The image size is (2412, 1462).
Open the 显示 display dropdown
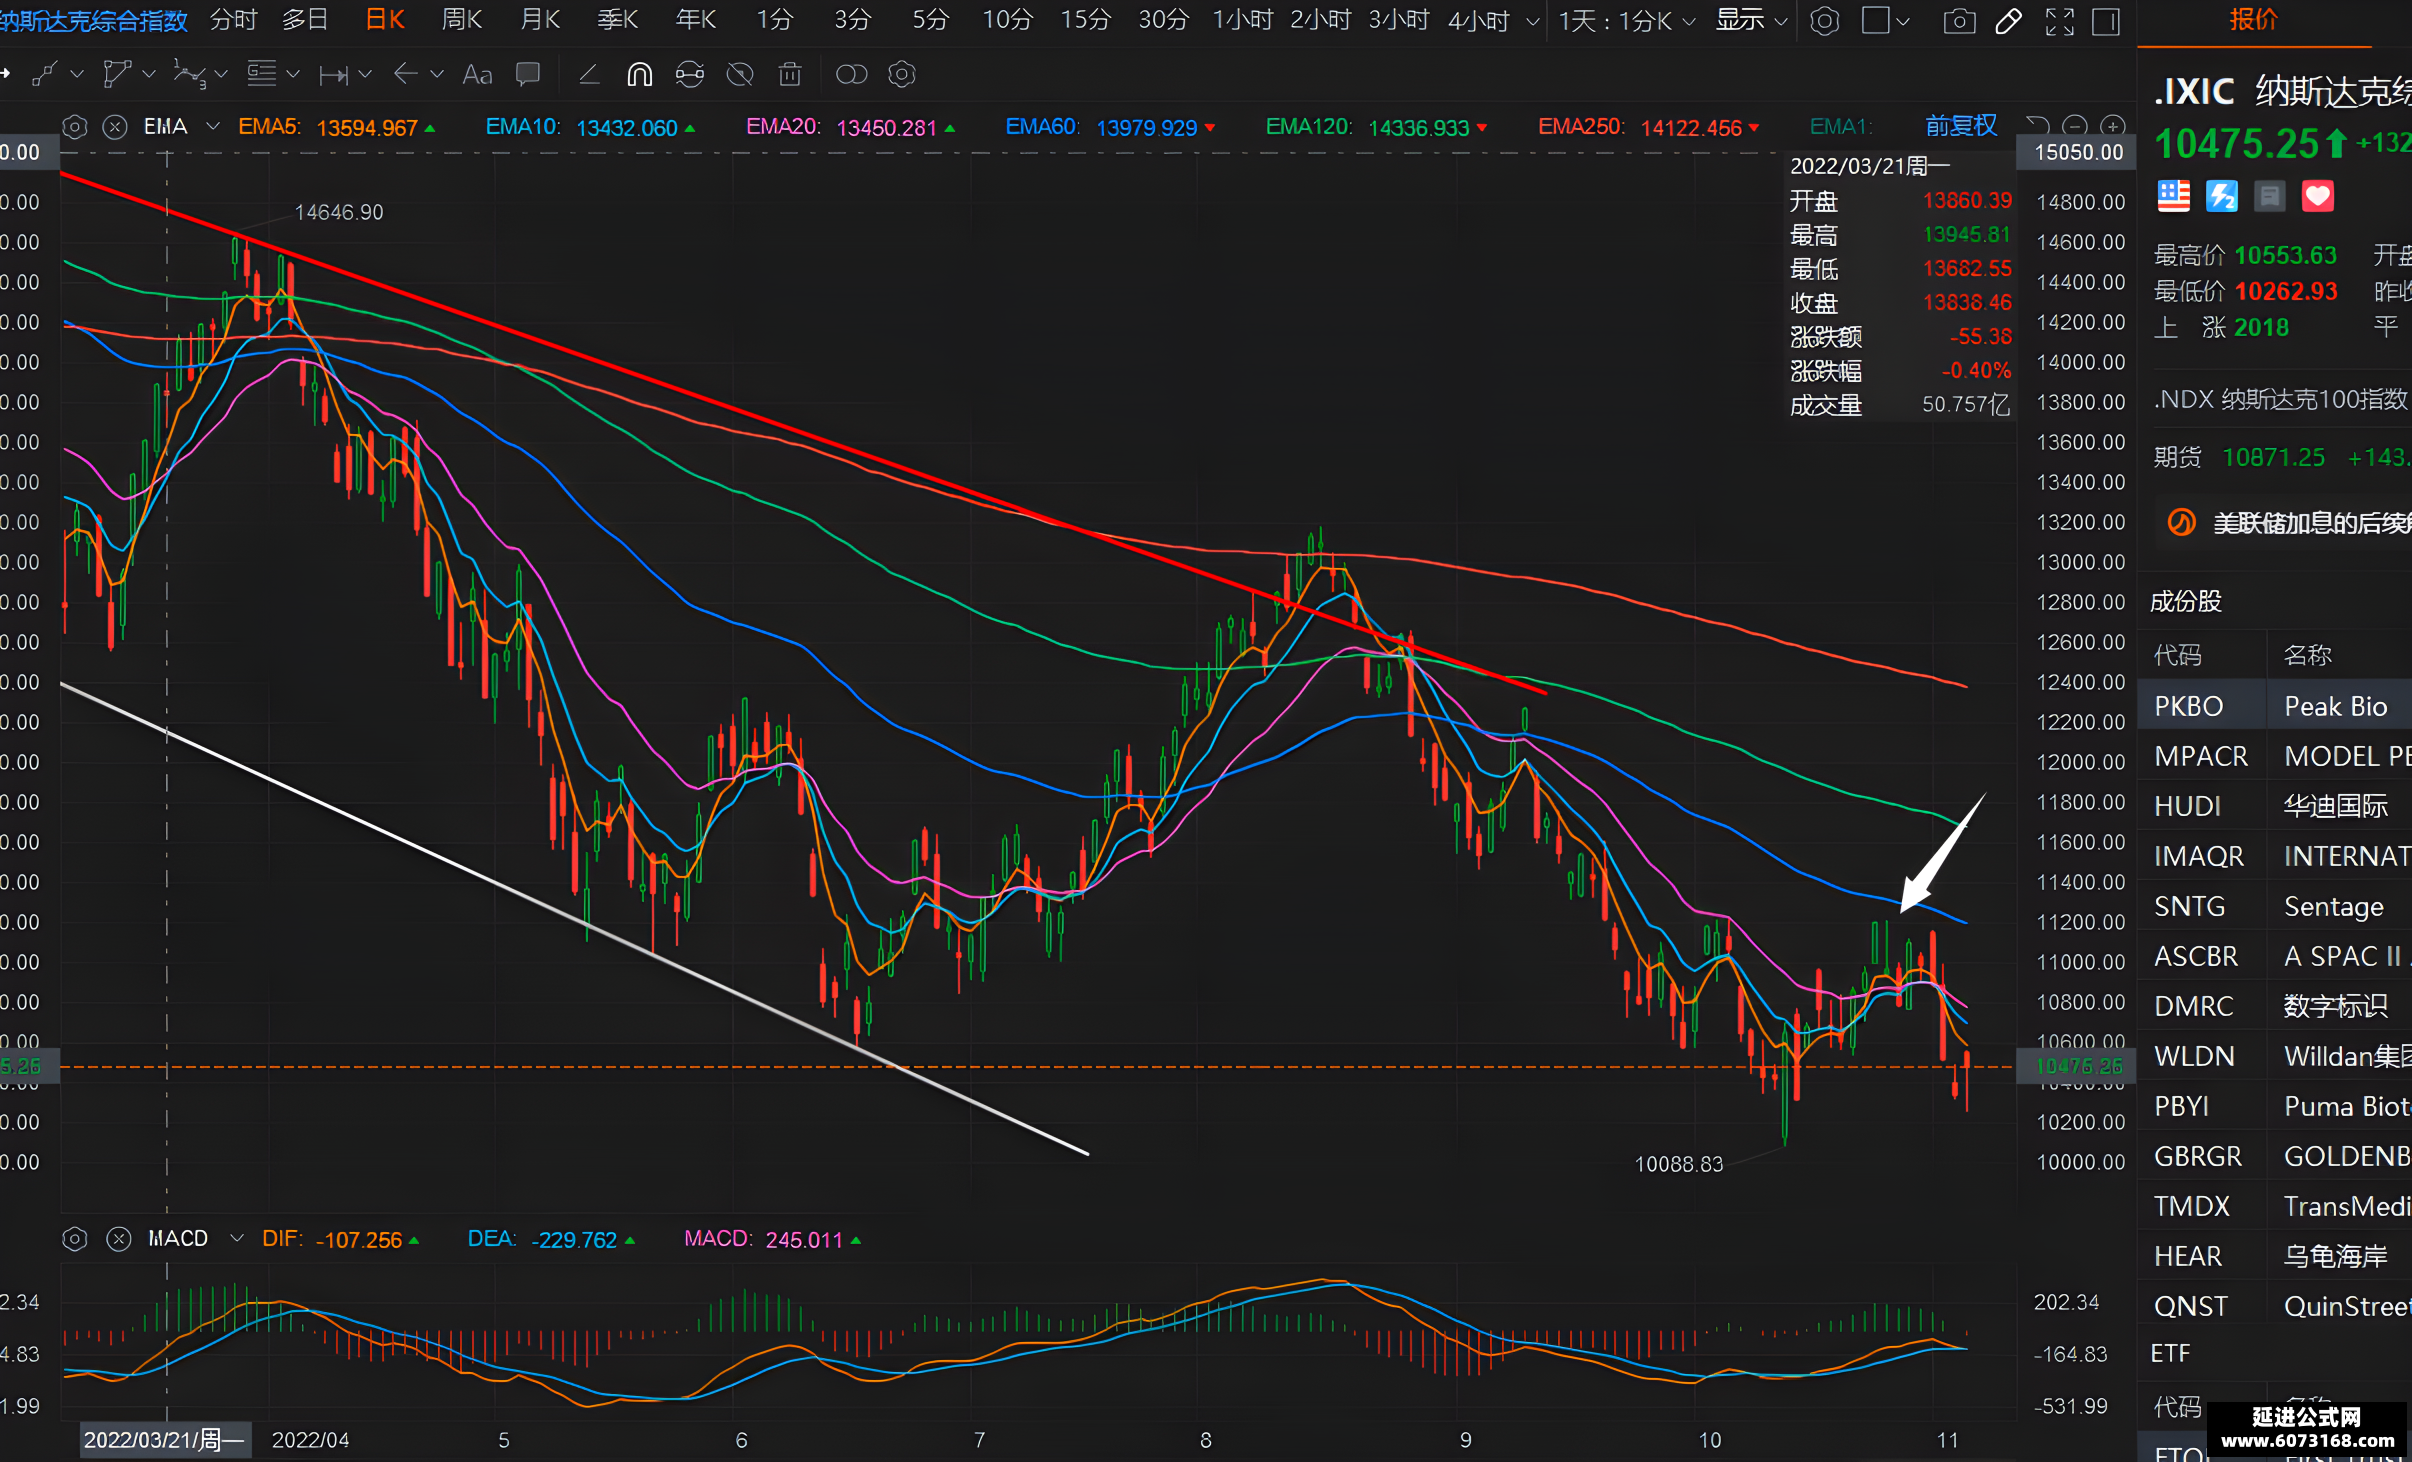[1751, 20]
